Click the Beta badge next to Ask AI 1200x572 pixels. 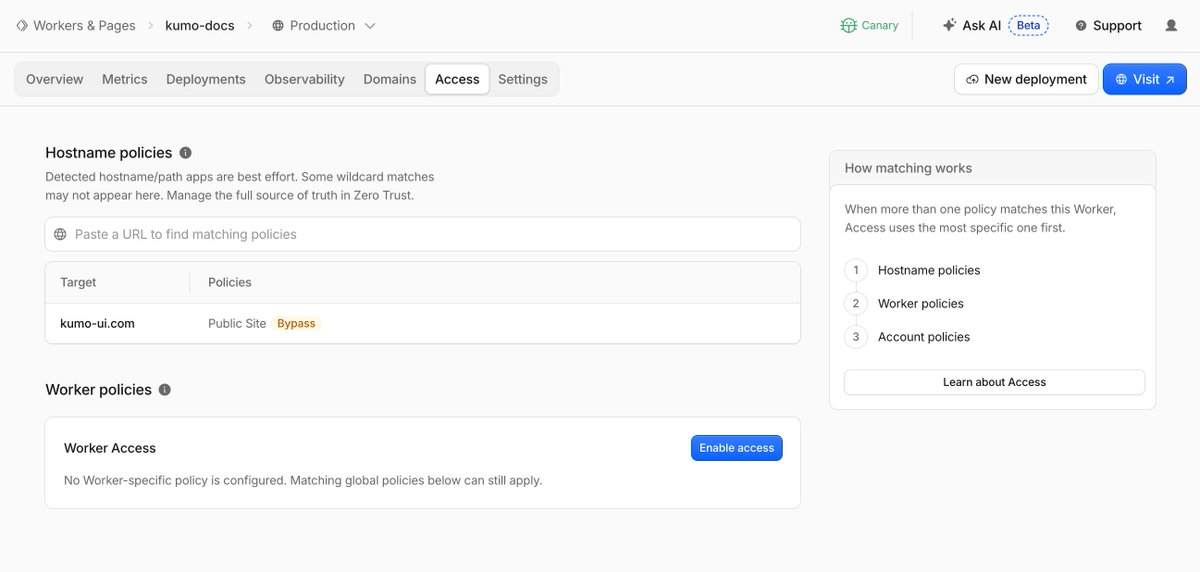[x=1028, y=26]
